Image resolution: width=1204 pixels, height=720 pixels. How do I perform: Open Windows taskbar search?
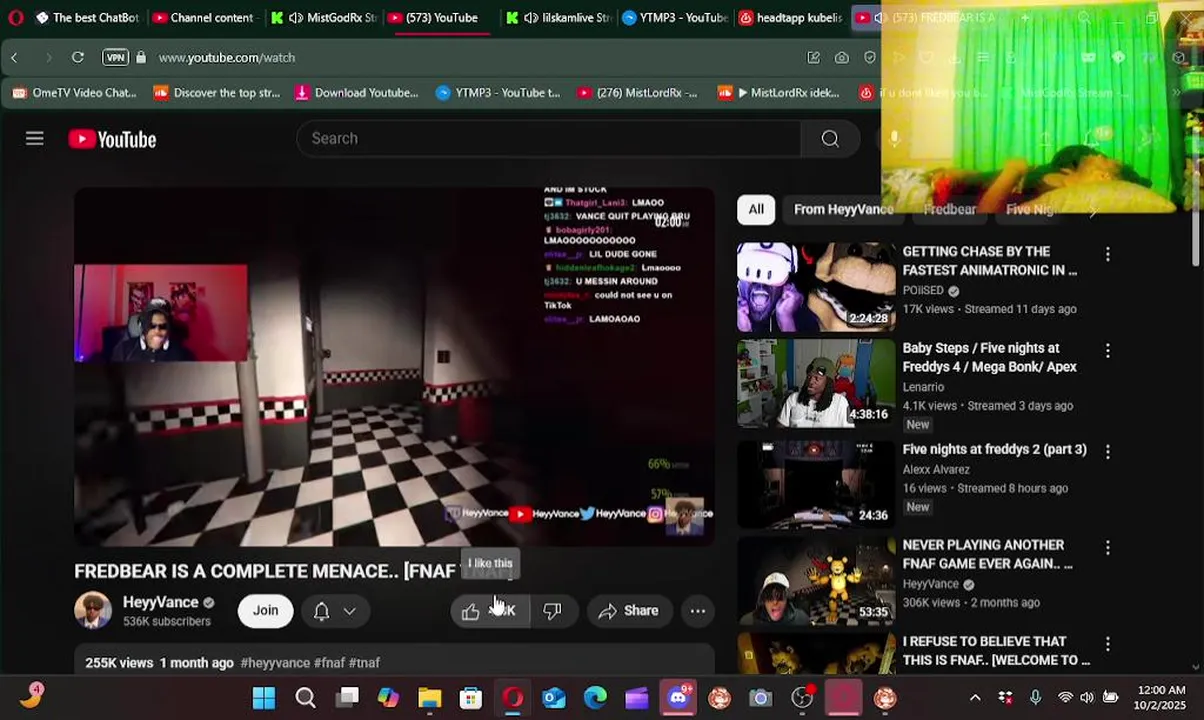click(305, 698)
